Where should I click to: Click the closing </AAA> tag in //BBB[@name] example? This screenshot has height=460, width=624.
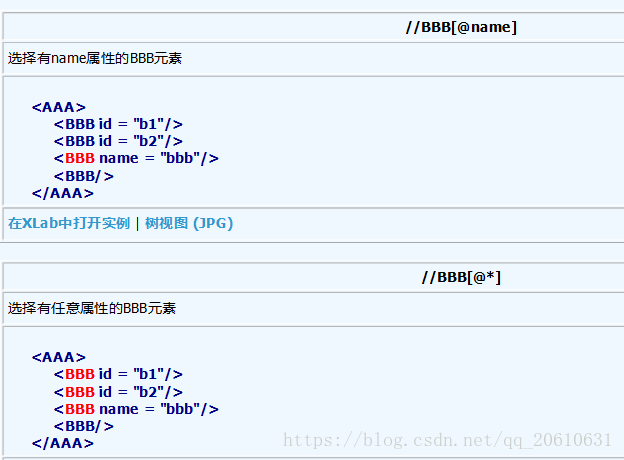63,193
